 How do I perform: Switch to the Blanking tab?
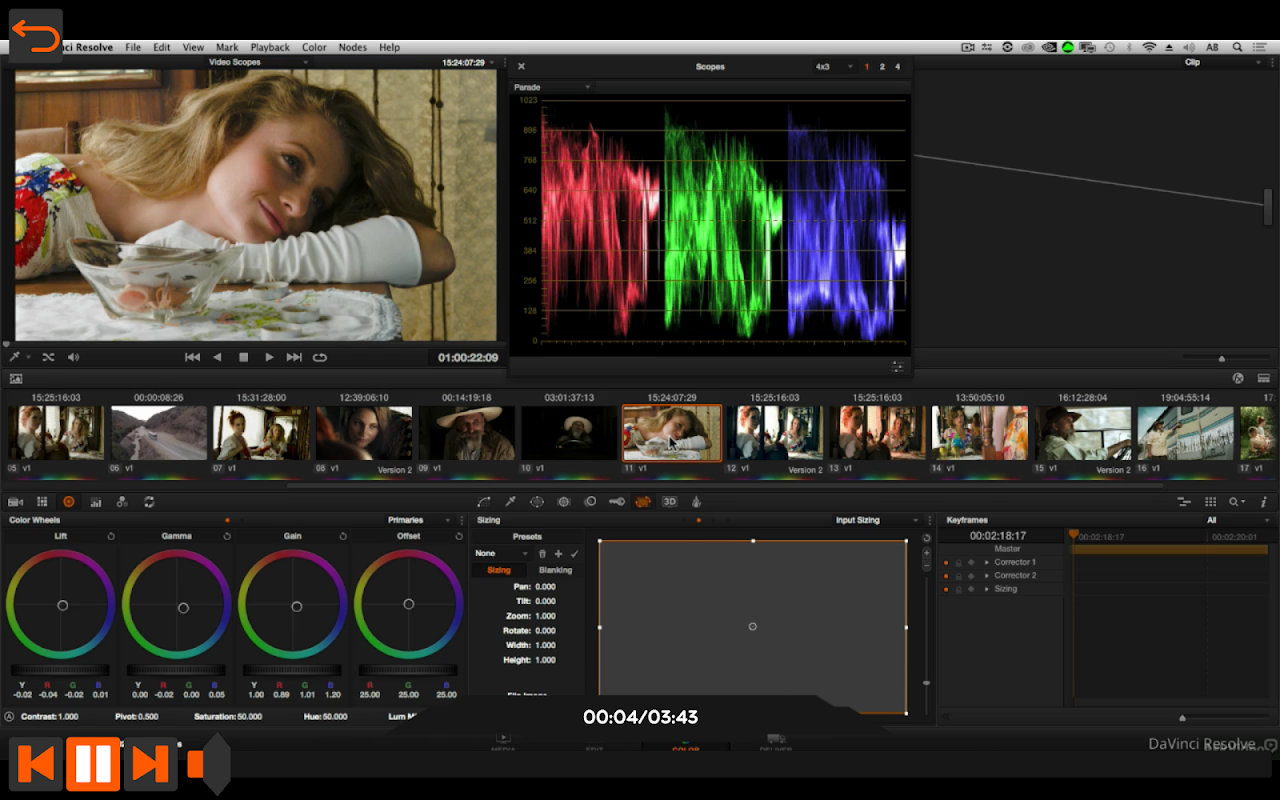(555, 570)
